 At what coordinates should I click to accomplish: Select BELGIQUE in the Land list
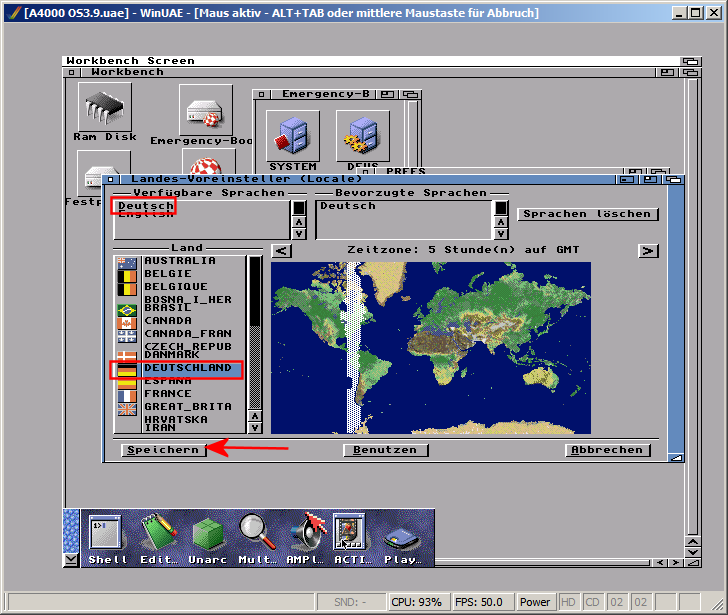pos(180,287)
